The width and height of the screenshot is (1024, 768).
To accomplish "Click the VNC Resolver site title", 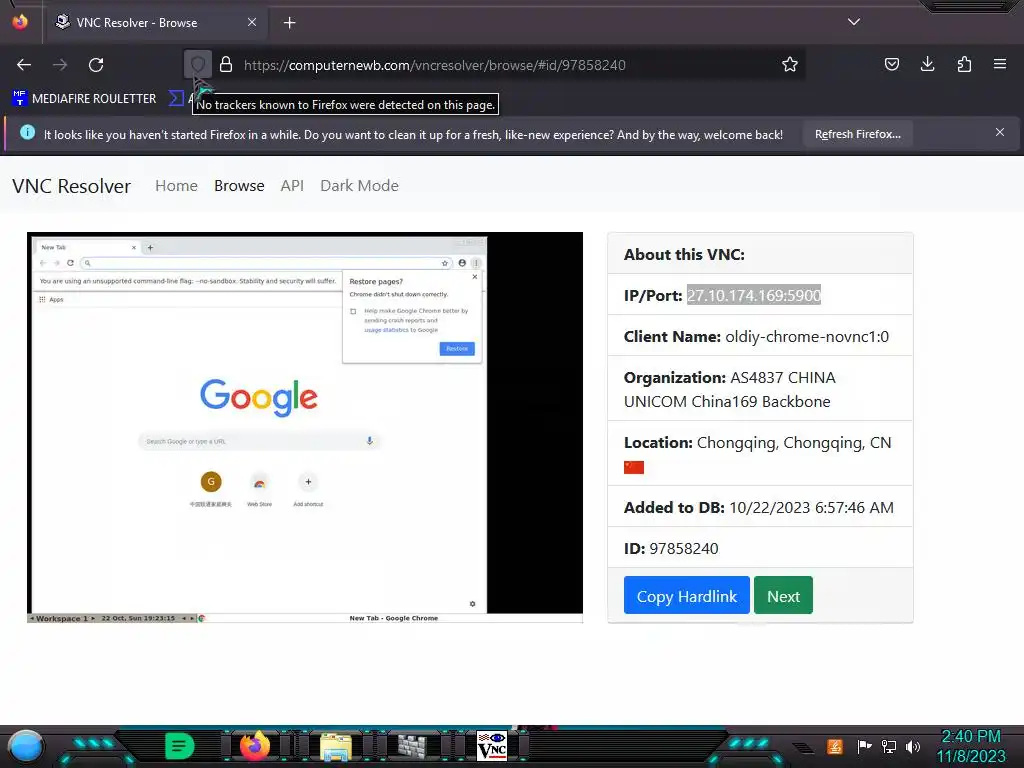I will [x=71, y=186].
